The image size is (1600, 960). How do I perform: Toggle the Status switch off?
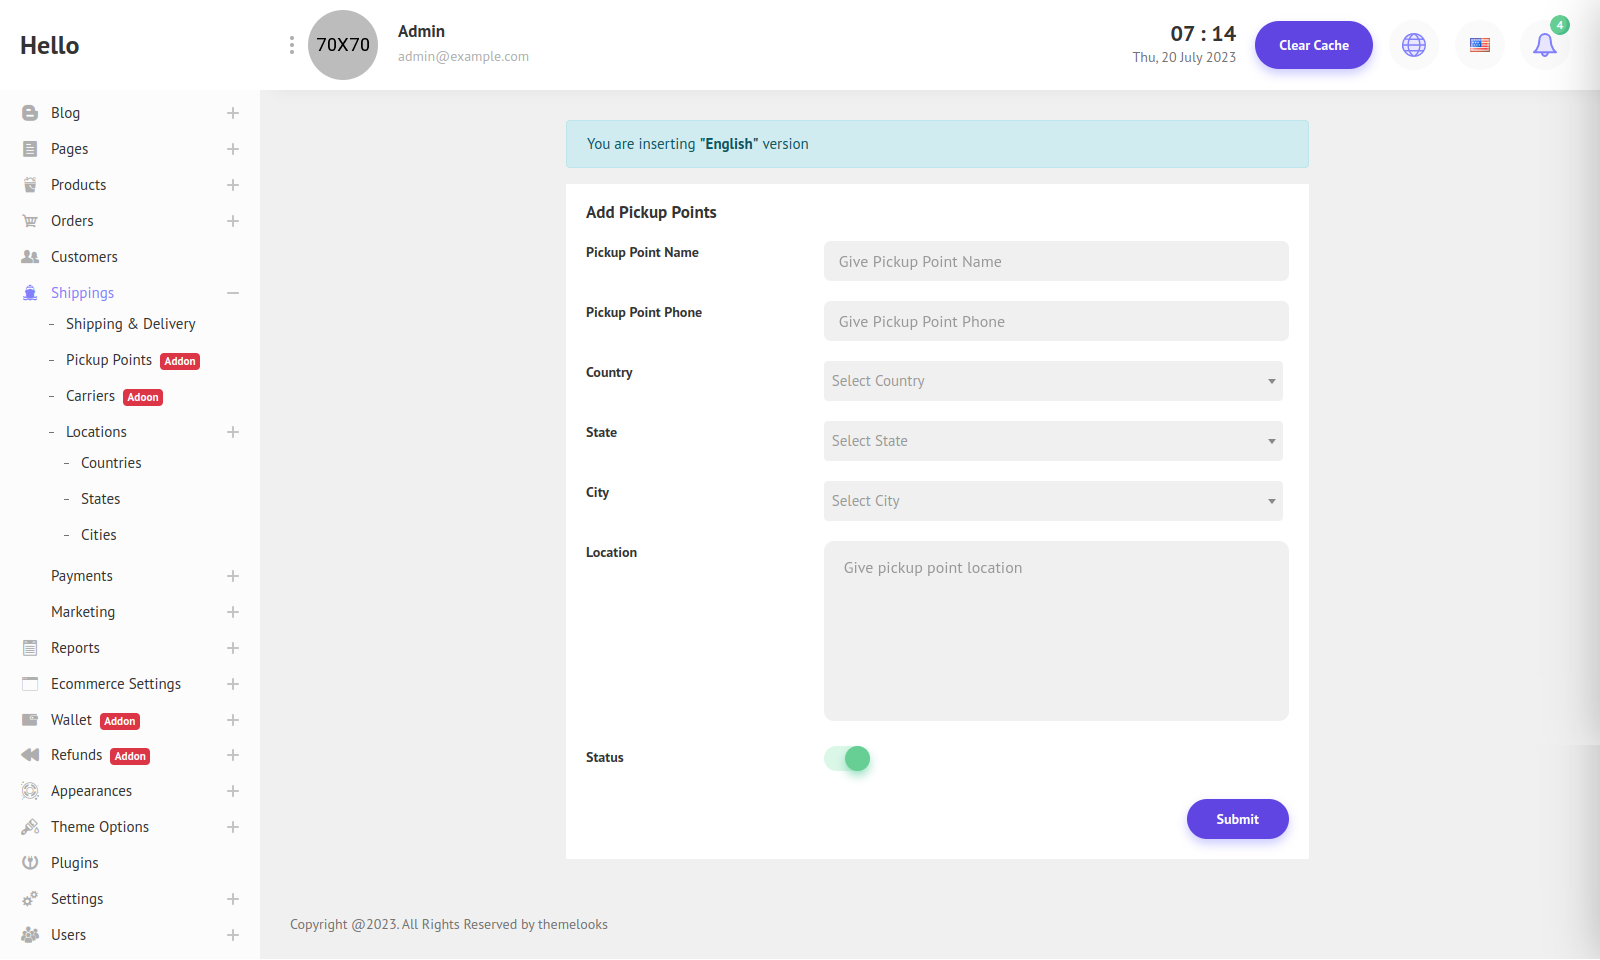(847, 759)
